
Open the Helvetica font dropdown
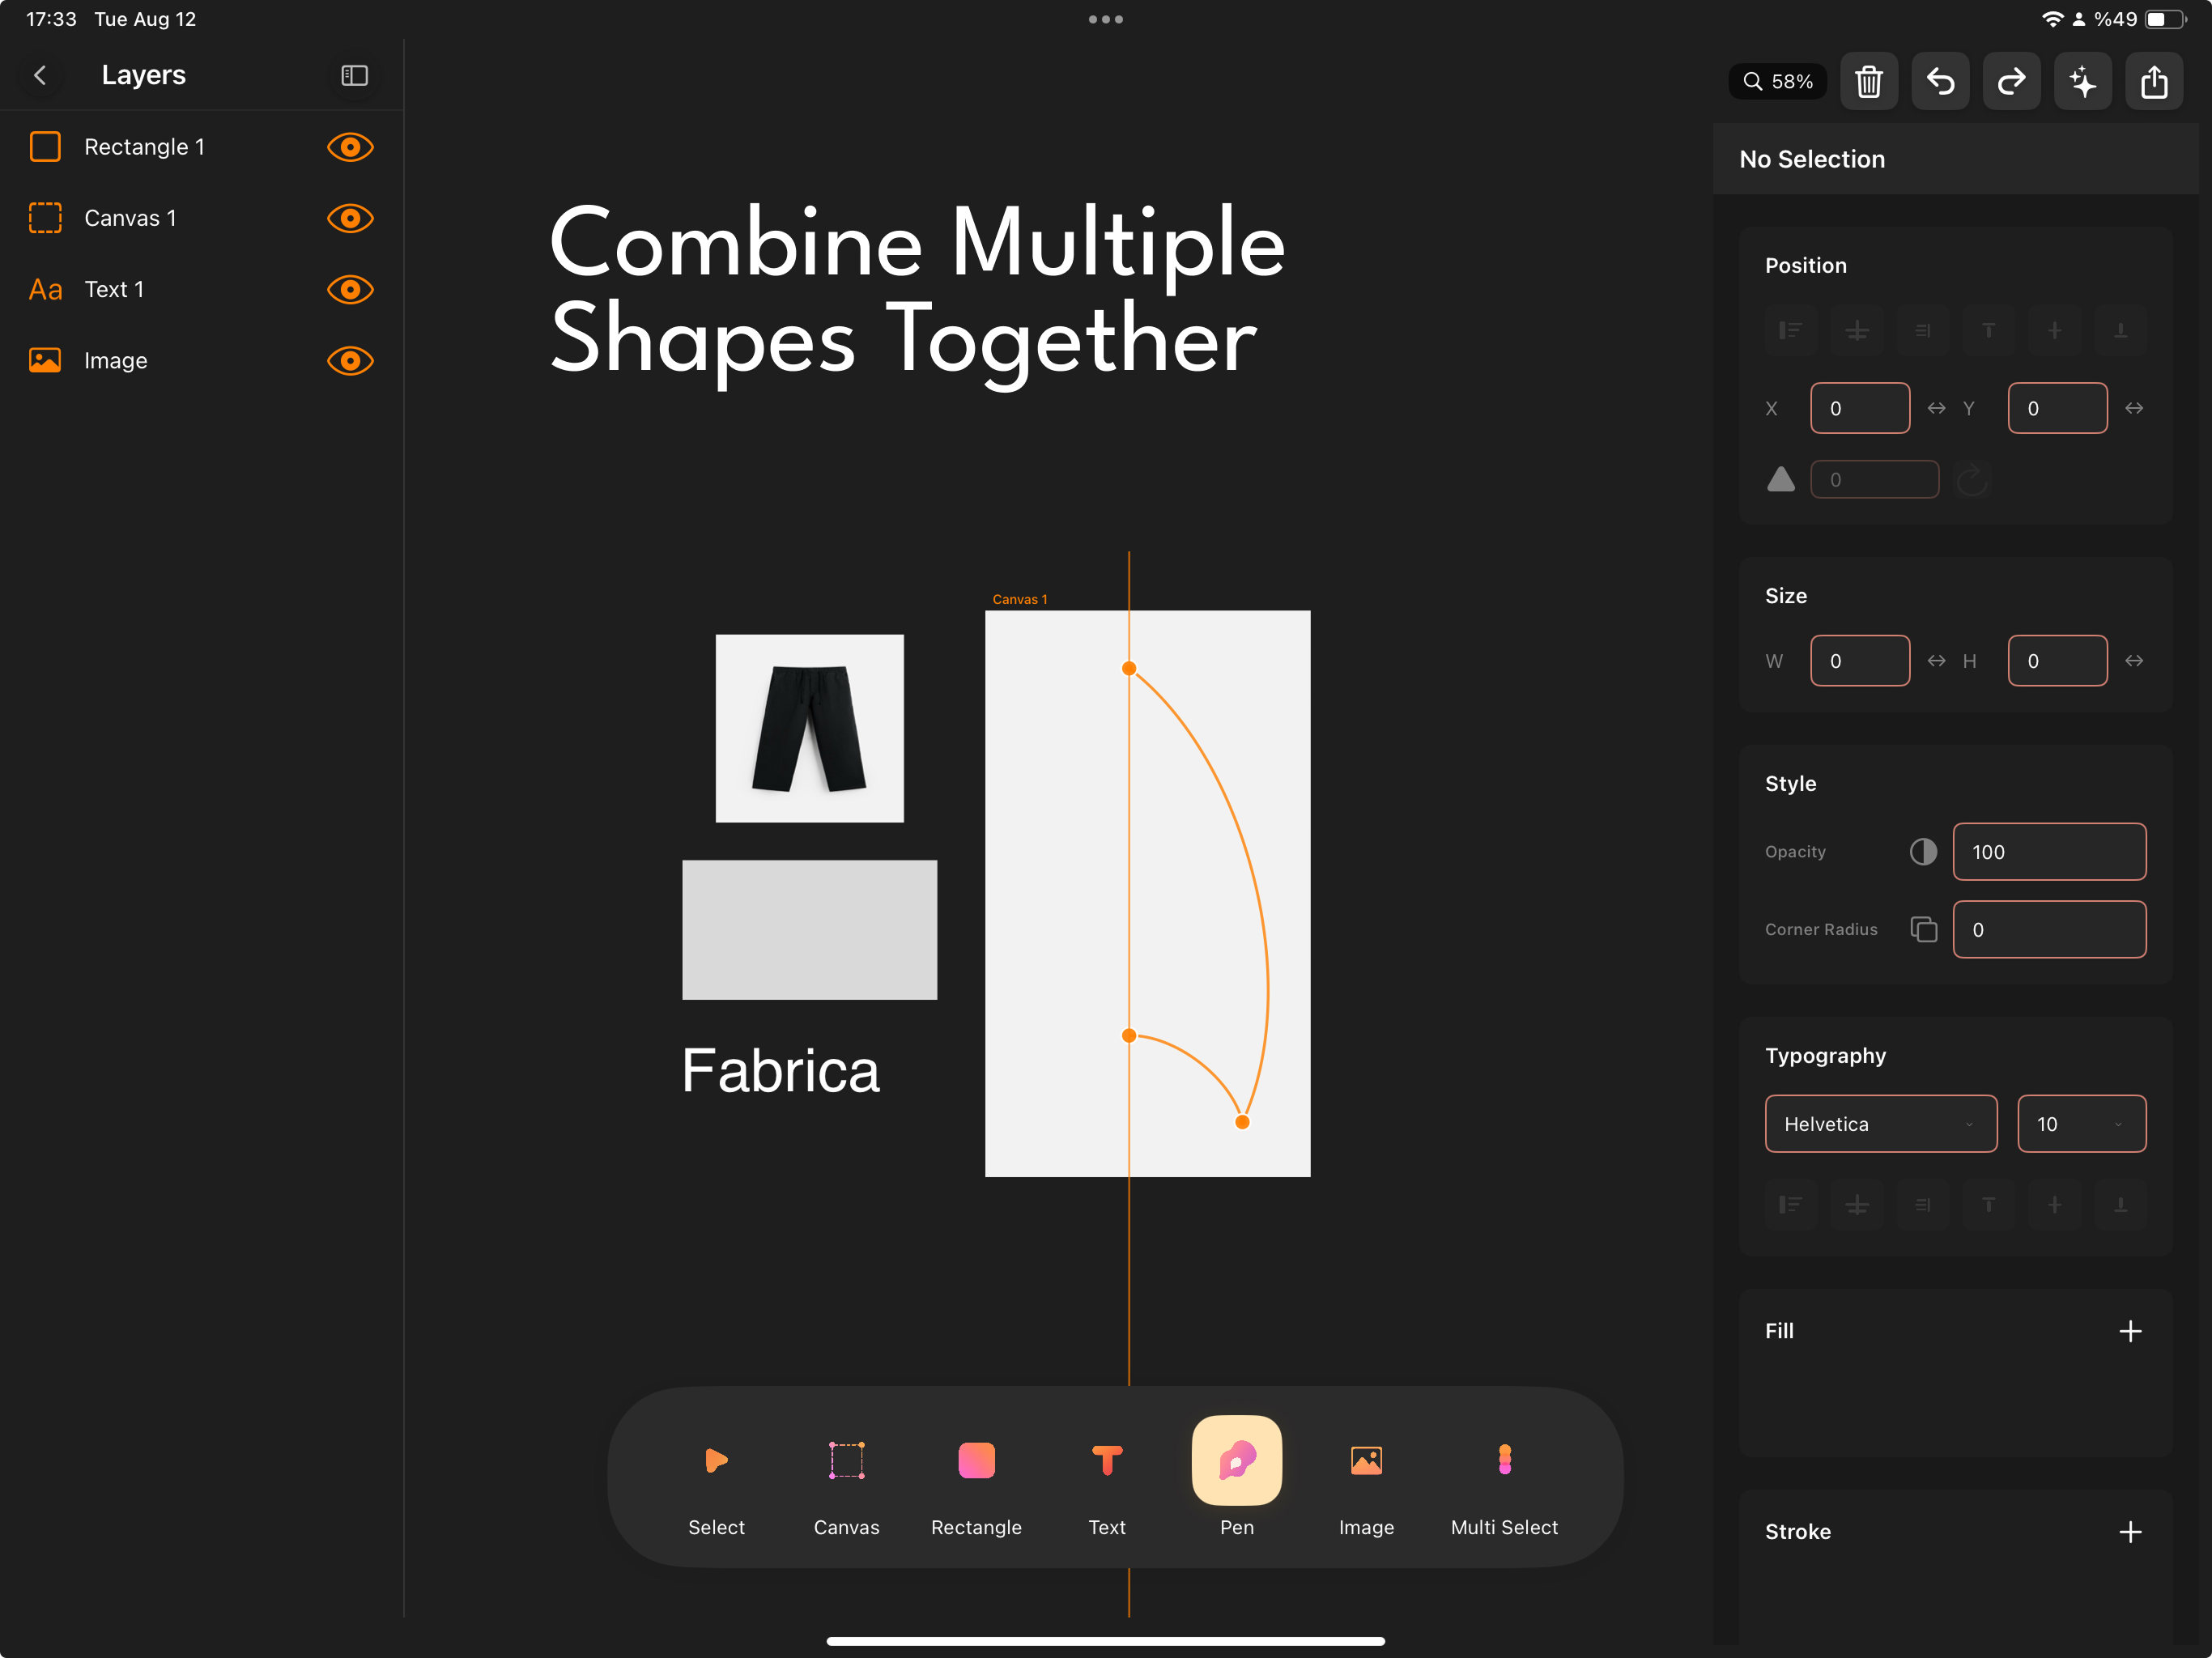[x=1881, y=1124]
